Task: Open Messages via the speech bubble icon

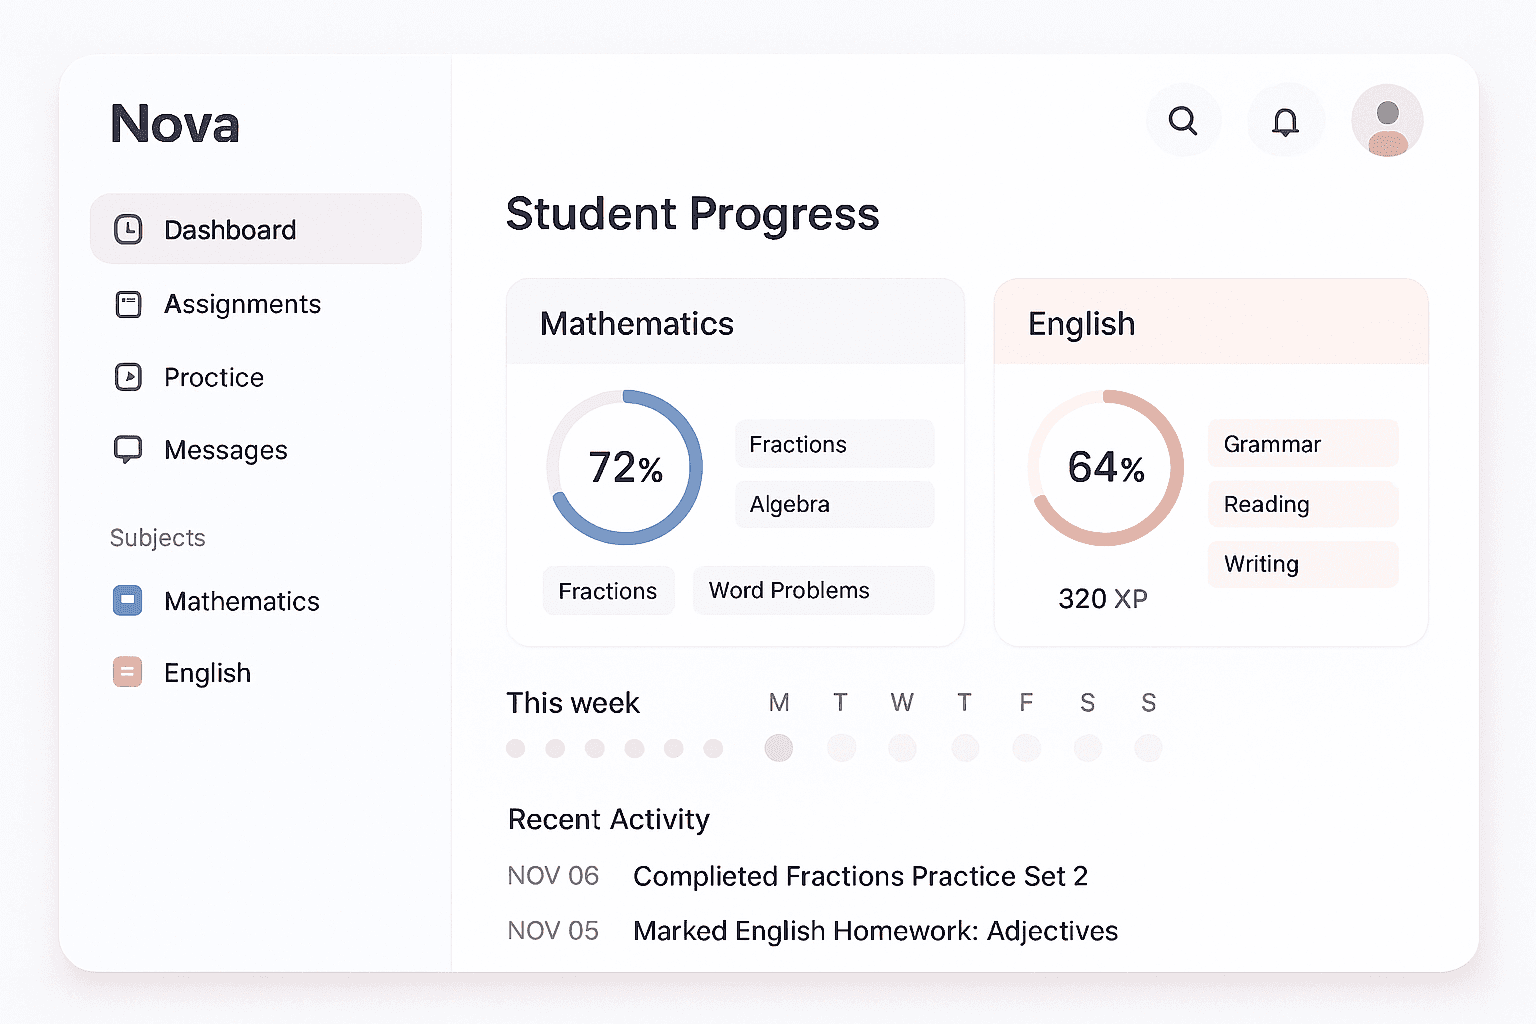Action: tap(129, 449)
